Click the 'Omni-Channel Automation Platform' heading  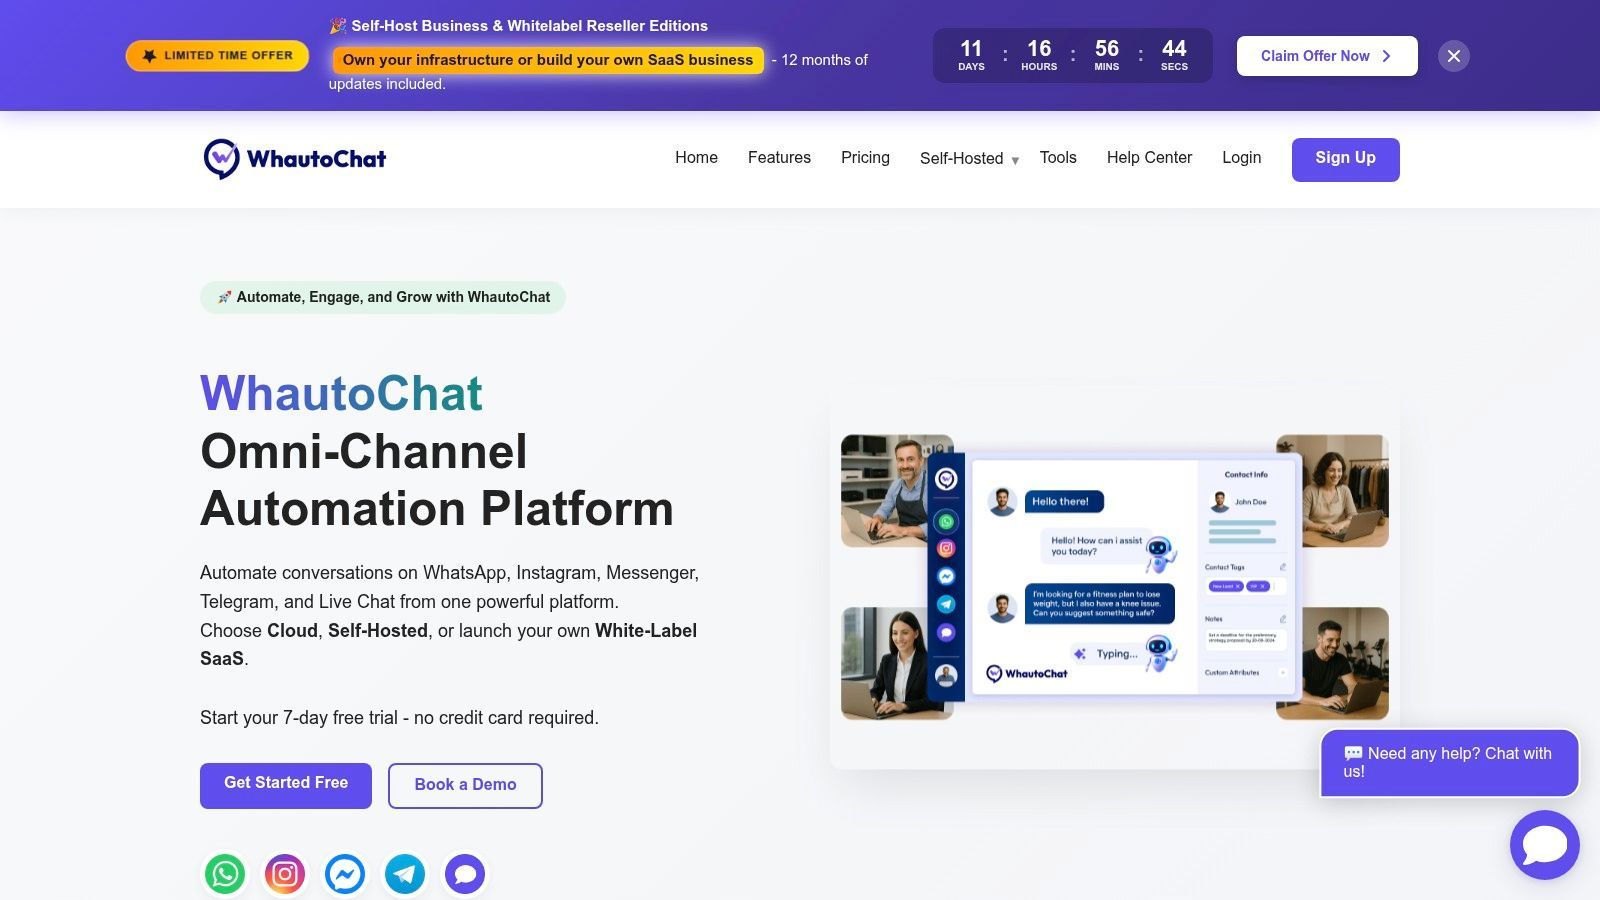click(437, 480)
